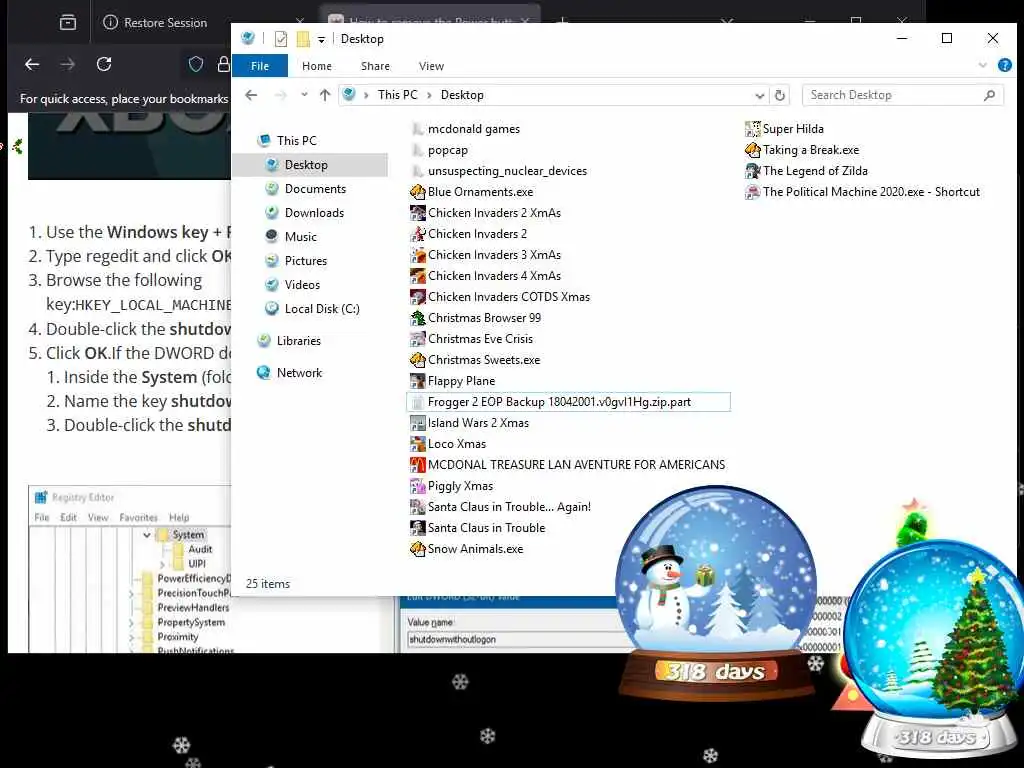Select the unsuspecting_nuclear_devices folder
The width and height of the screenshot is (1024, 768).
coord(507,171)
